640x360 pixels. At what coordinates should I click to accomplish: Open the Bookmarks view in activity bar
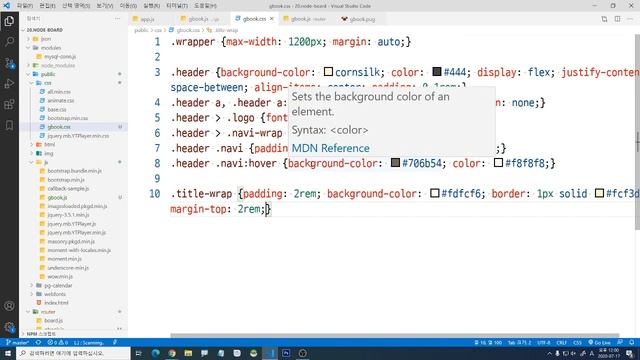(x=9, y=125)
